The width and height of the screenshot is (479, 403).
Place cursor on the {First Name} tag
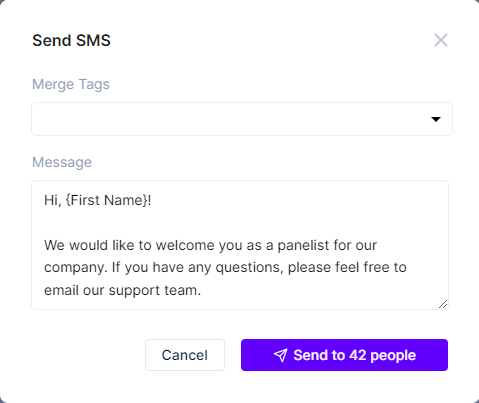(x=106, y=200)
